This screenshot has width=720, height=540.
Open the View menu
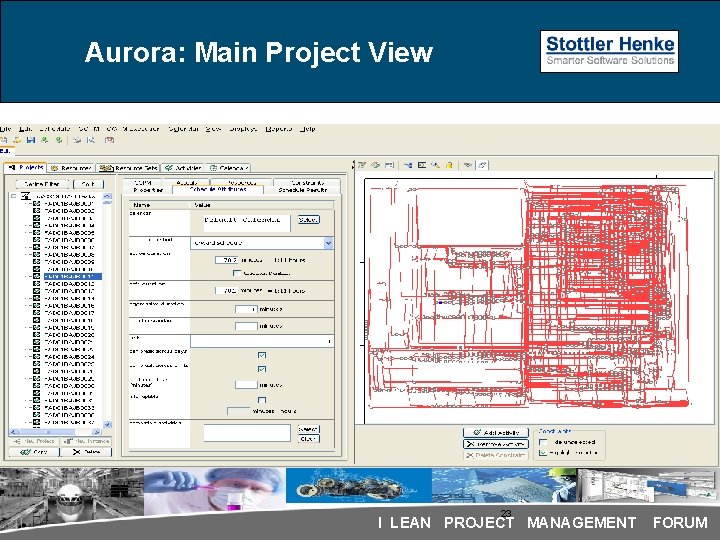pos(213,129)
